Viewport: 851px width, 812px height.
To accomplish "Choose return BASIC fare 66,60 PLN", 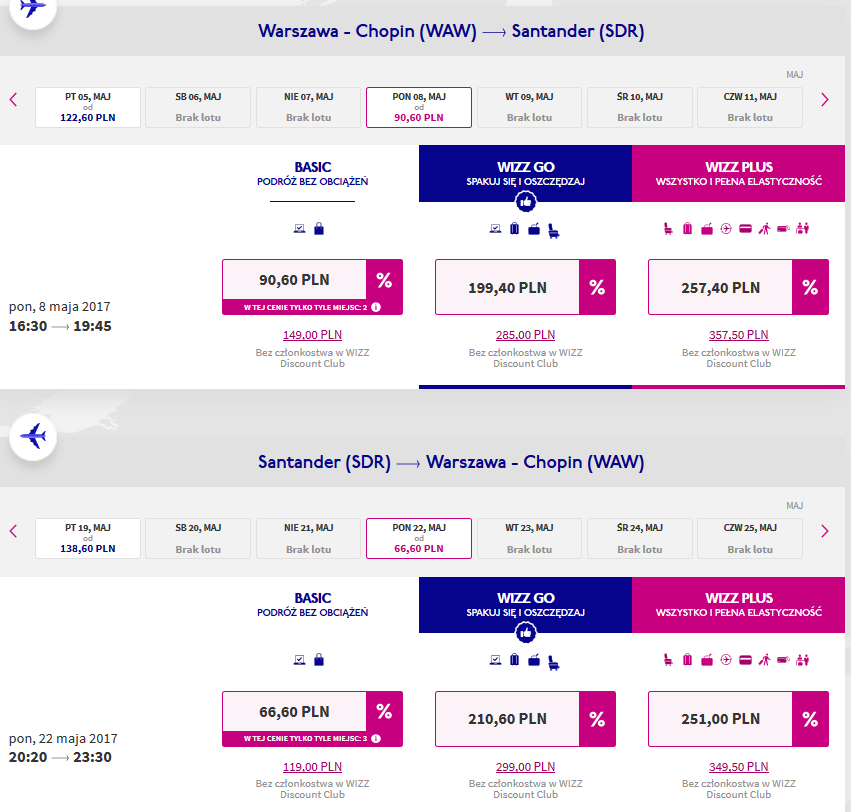I will (x=294, y=712).
